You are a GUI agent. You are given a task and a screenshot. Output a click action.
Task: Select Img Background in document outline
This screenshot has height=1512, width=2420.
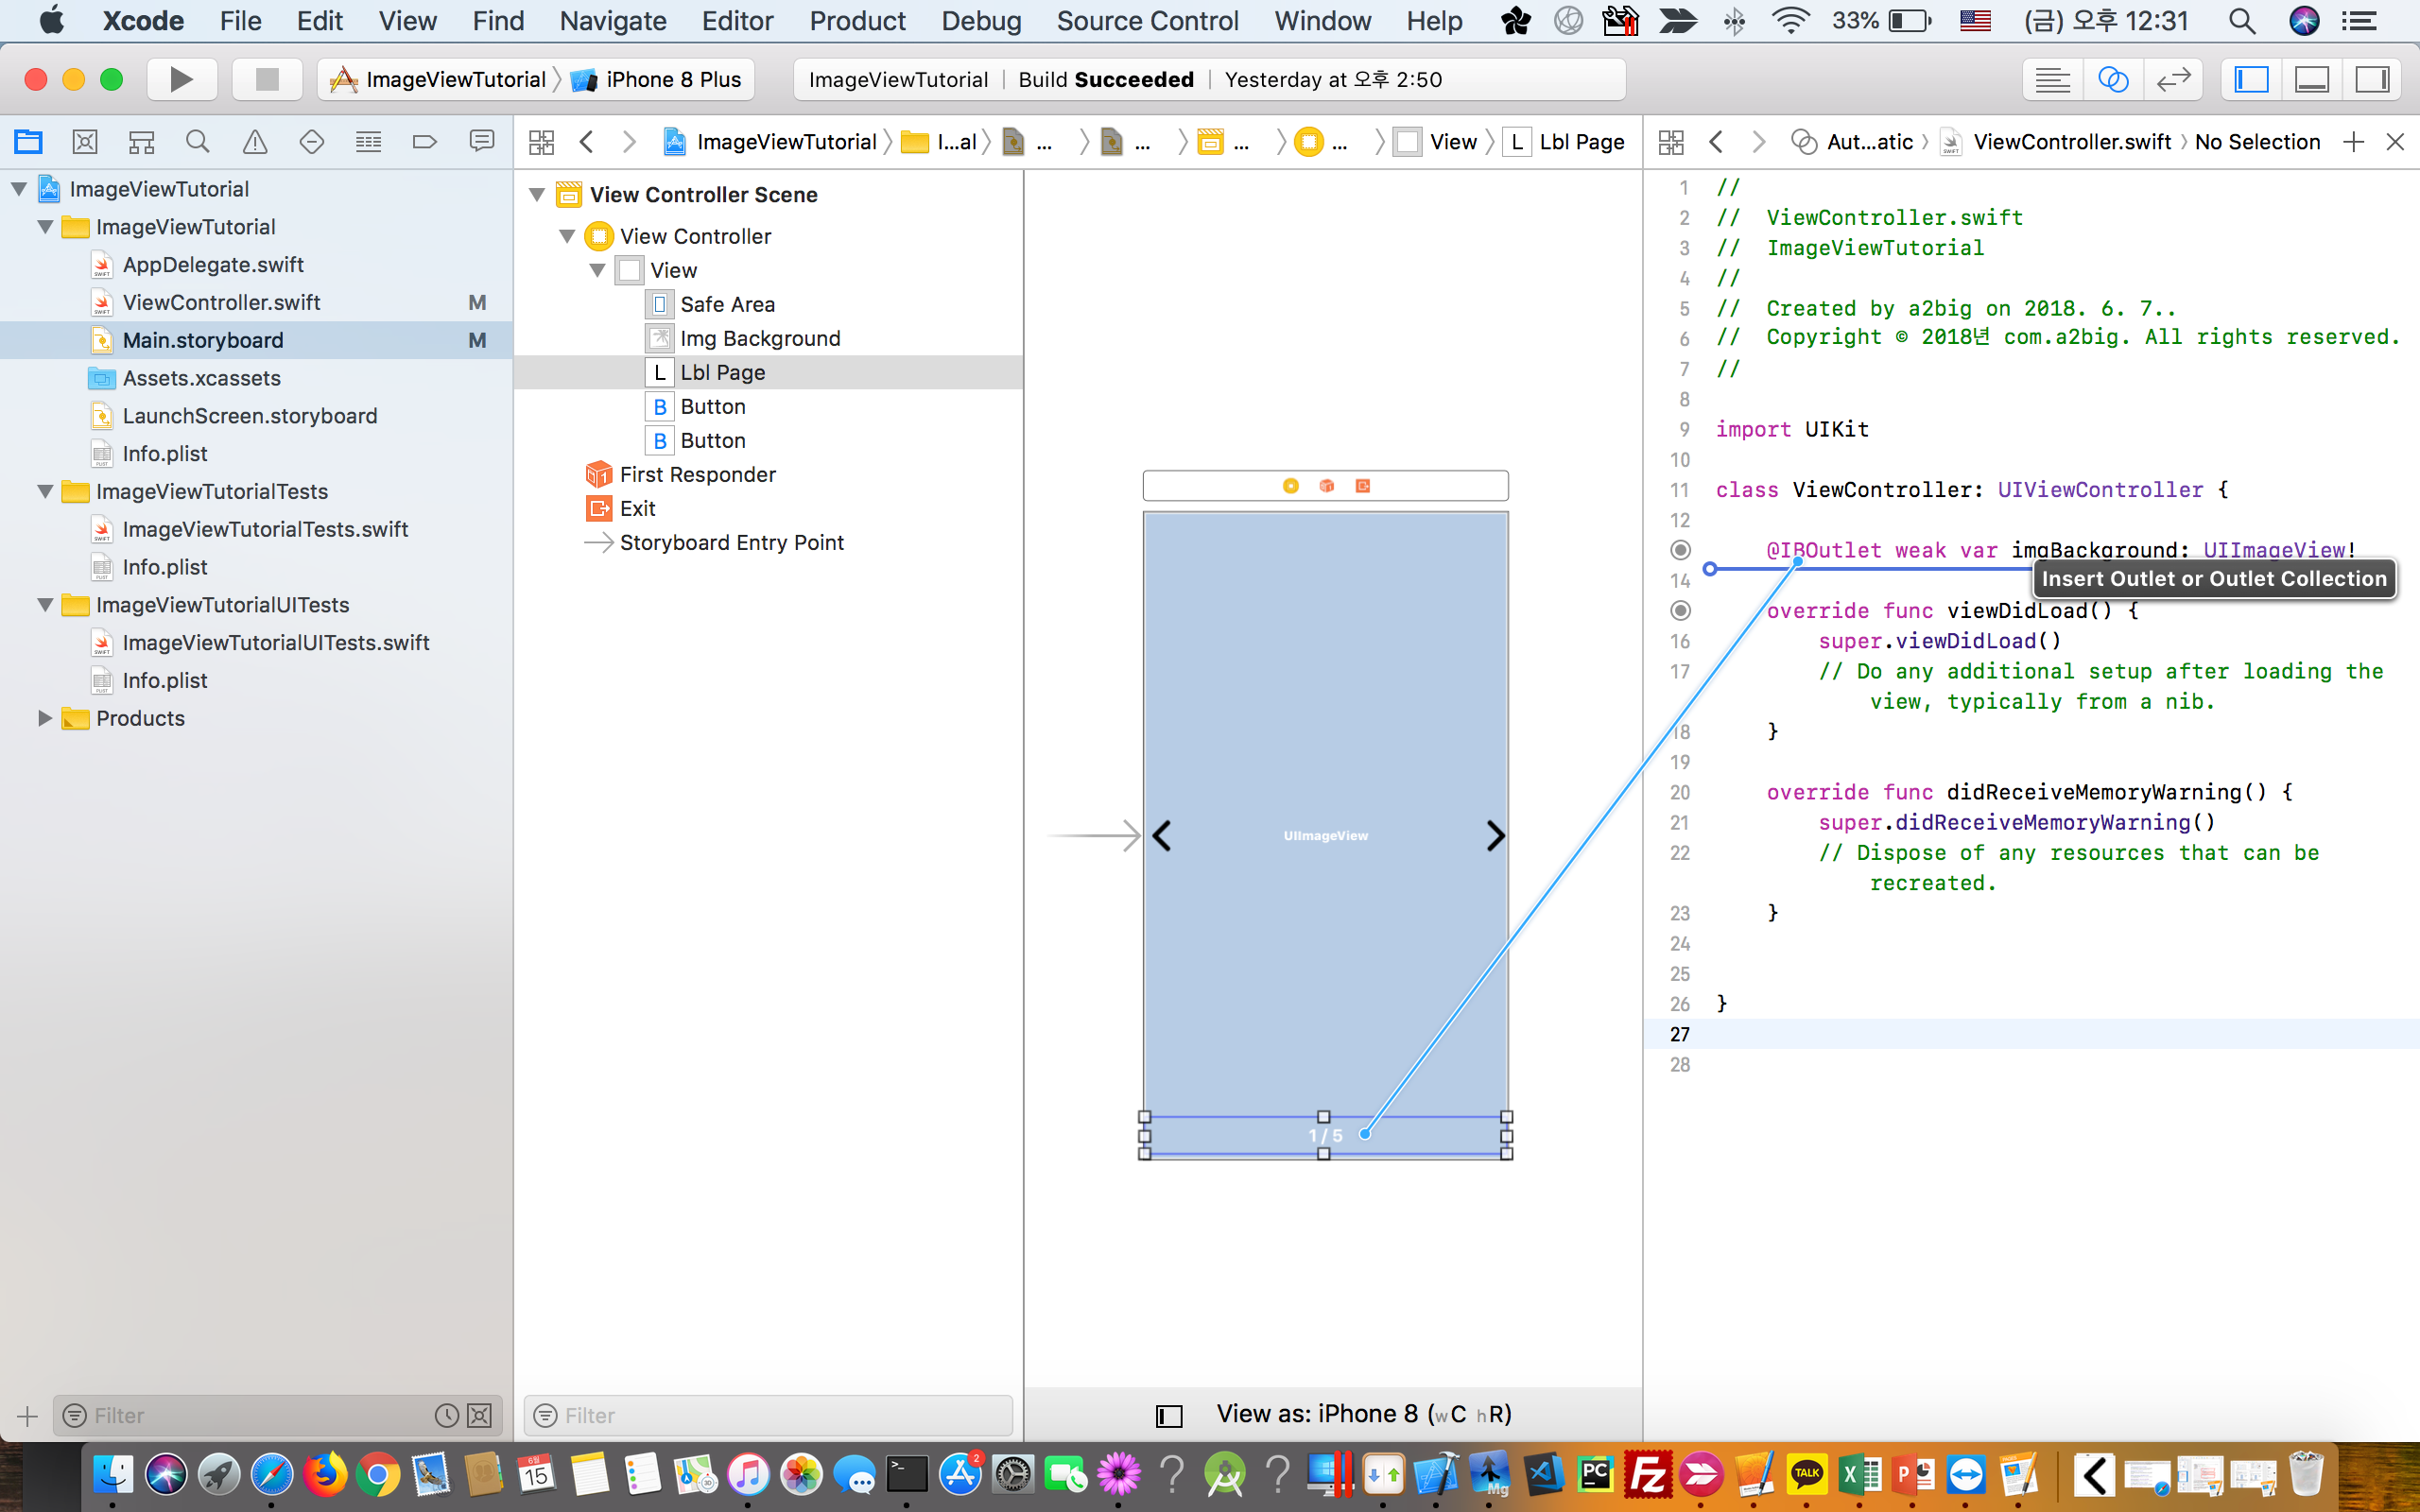click(759, 338)
